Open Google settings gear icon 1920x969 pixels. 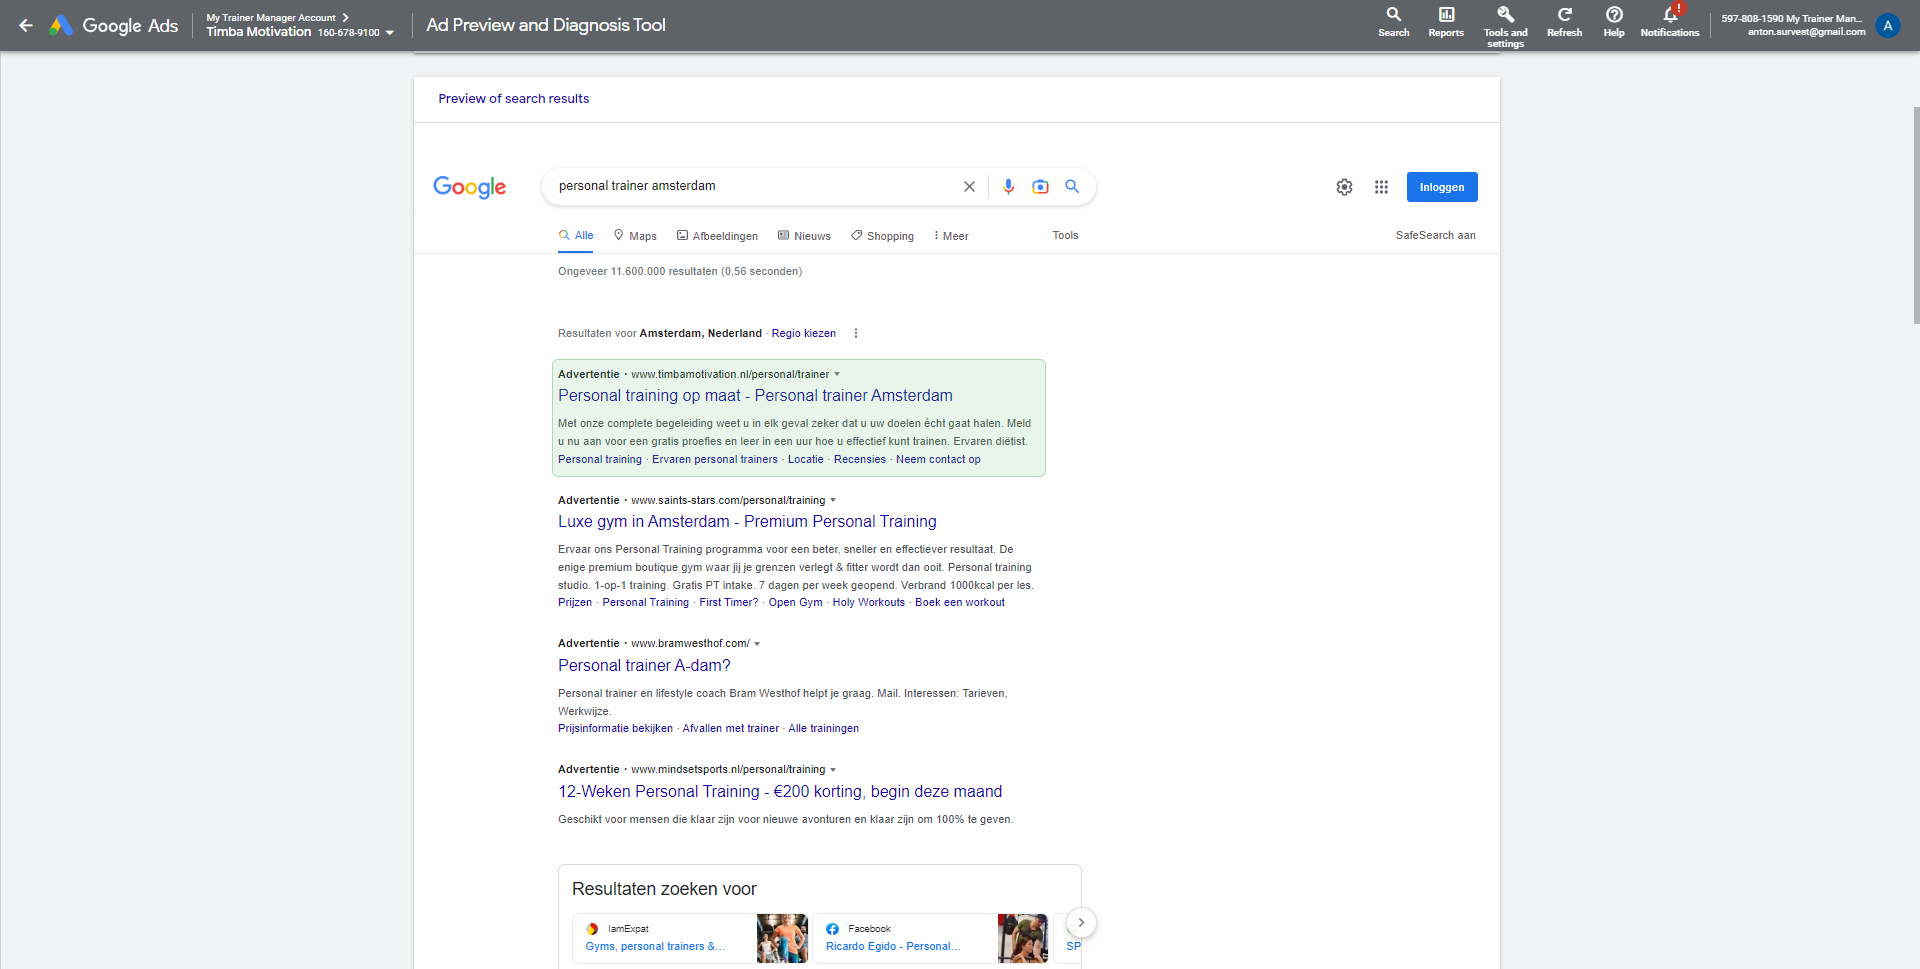(1344, 187)
